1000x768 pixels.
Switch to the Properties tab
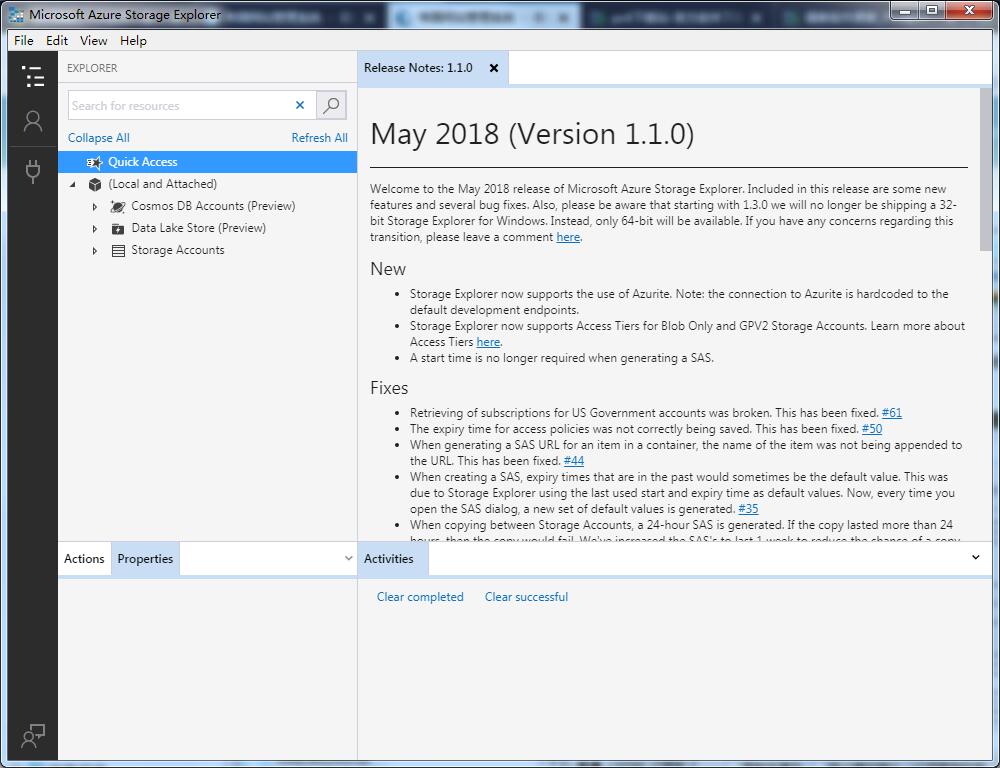click(x=145, y=559)
